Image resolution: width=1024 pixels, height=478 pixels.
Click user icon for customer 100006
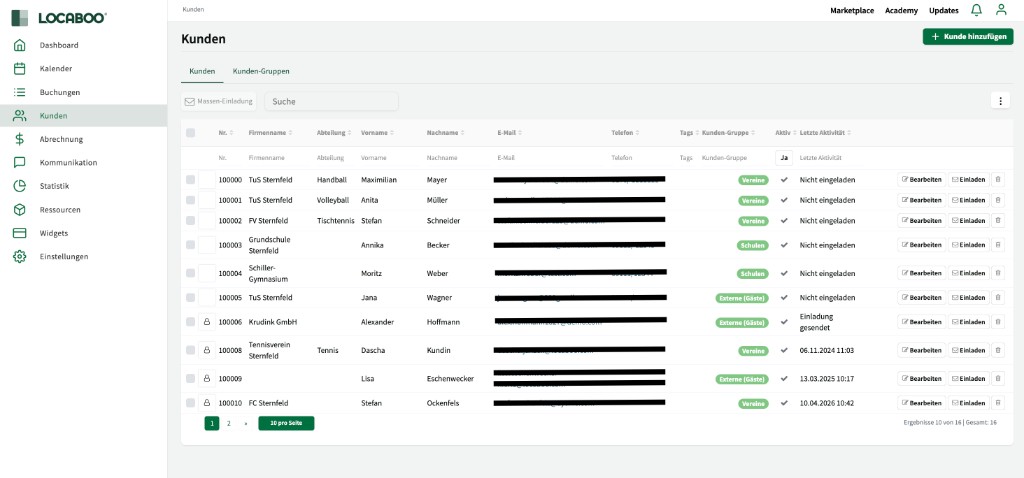coord(207,322)
